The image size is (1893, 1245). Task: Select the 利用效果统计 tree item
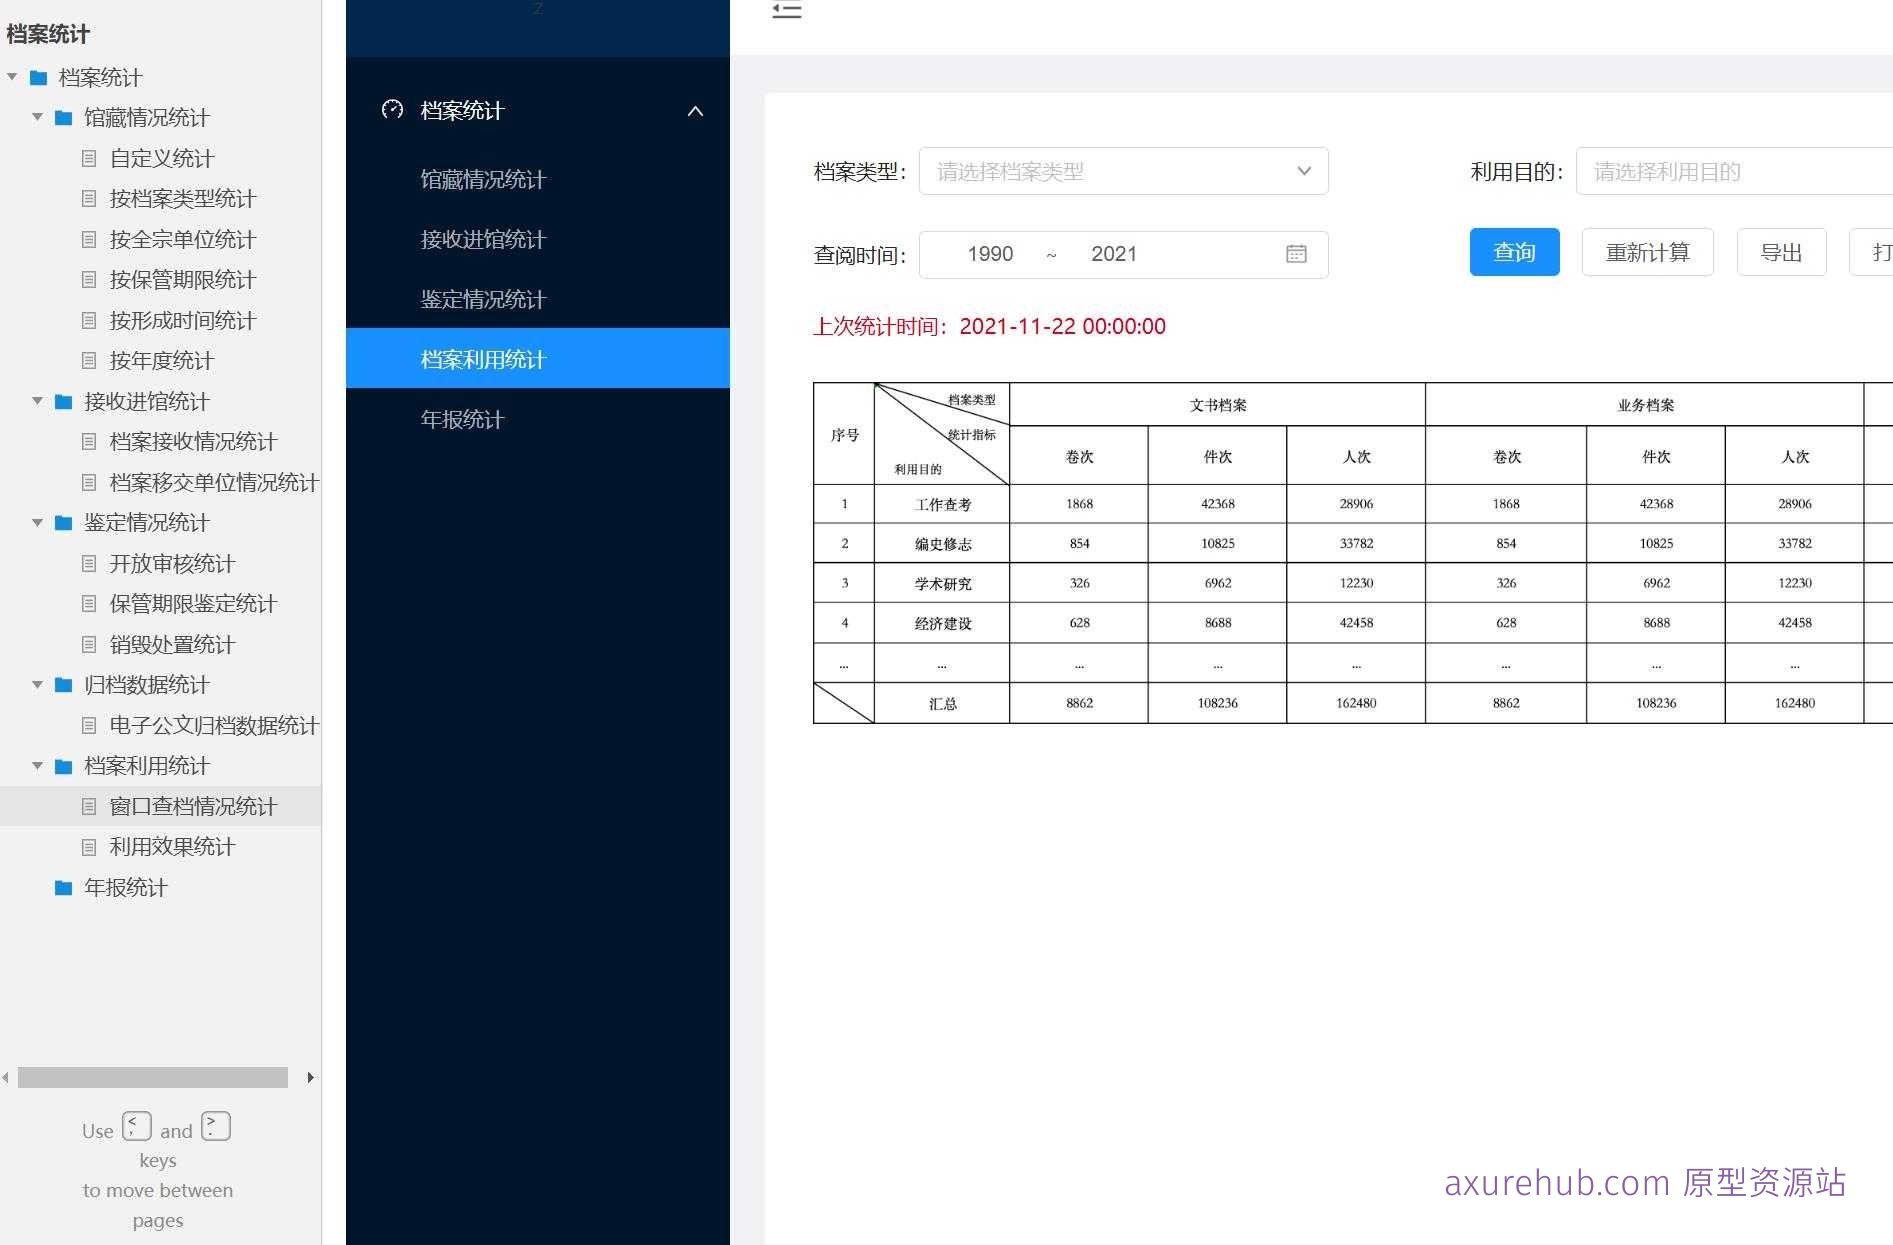(171, 847)
